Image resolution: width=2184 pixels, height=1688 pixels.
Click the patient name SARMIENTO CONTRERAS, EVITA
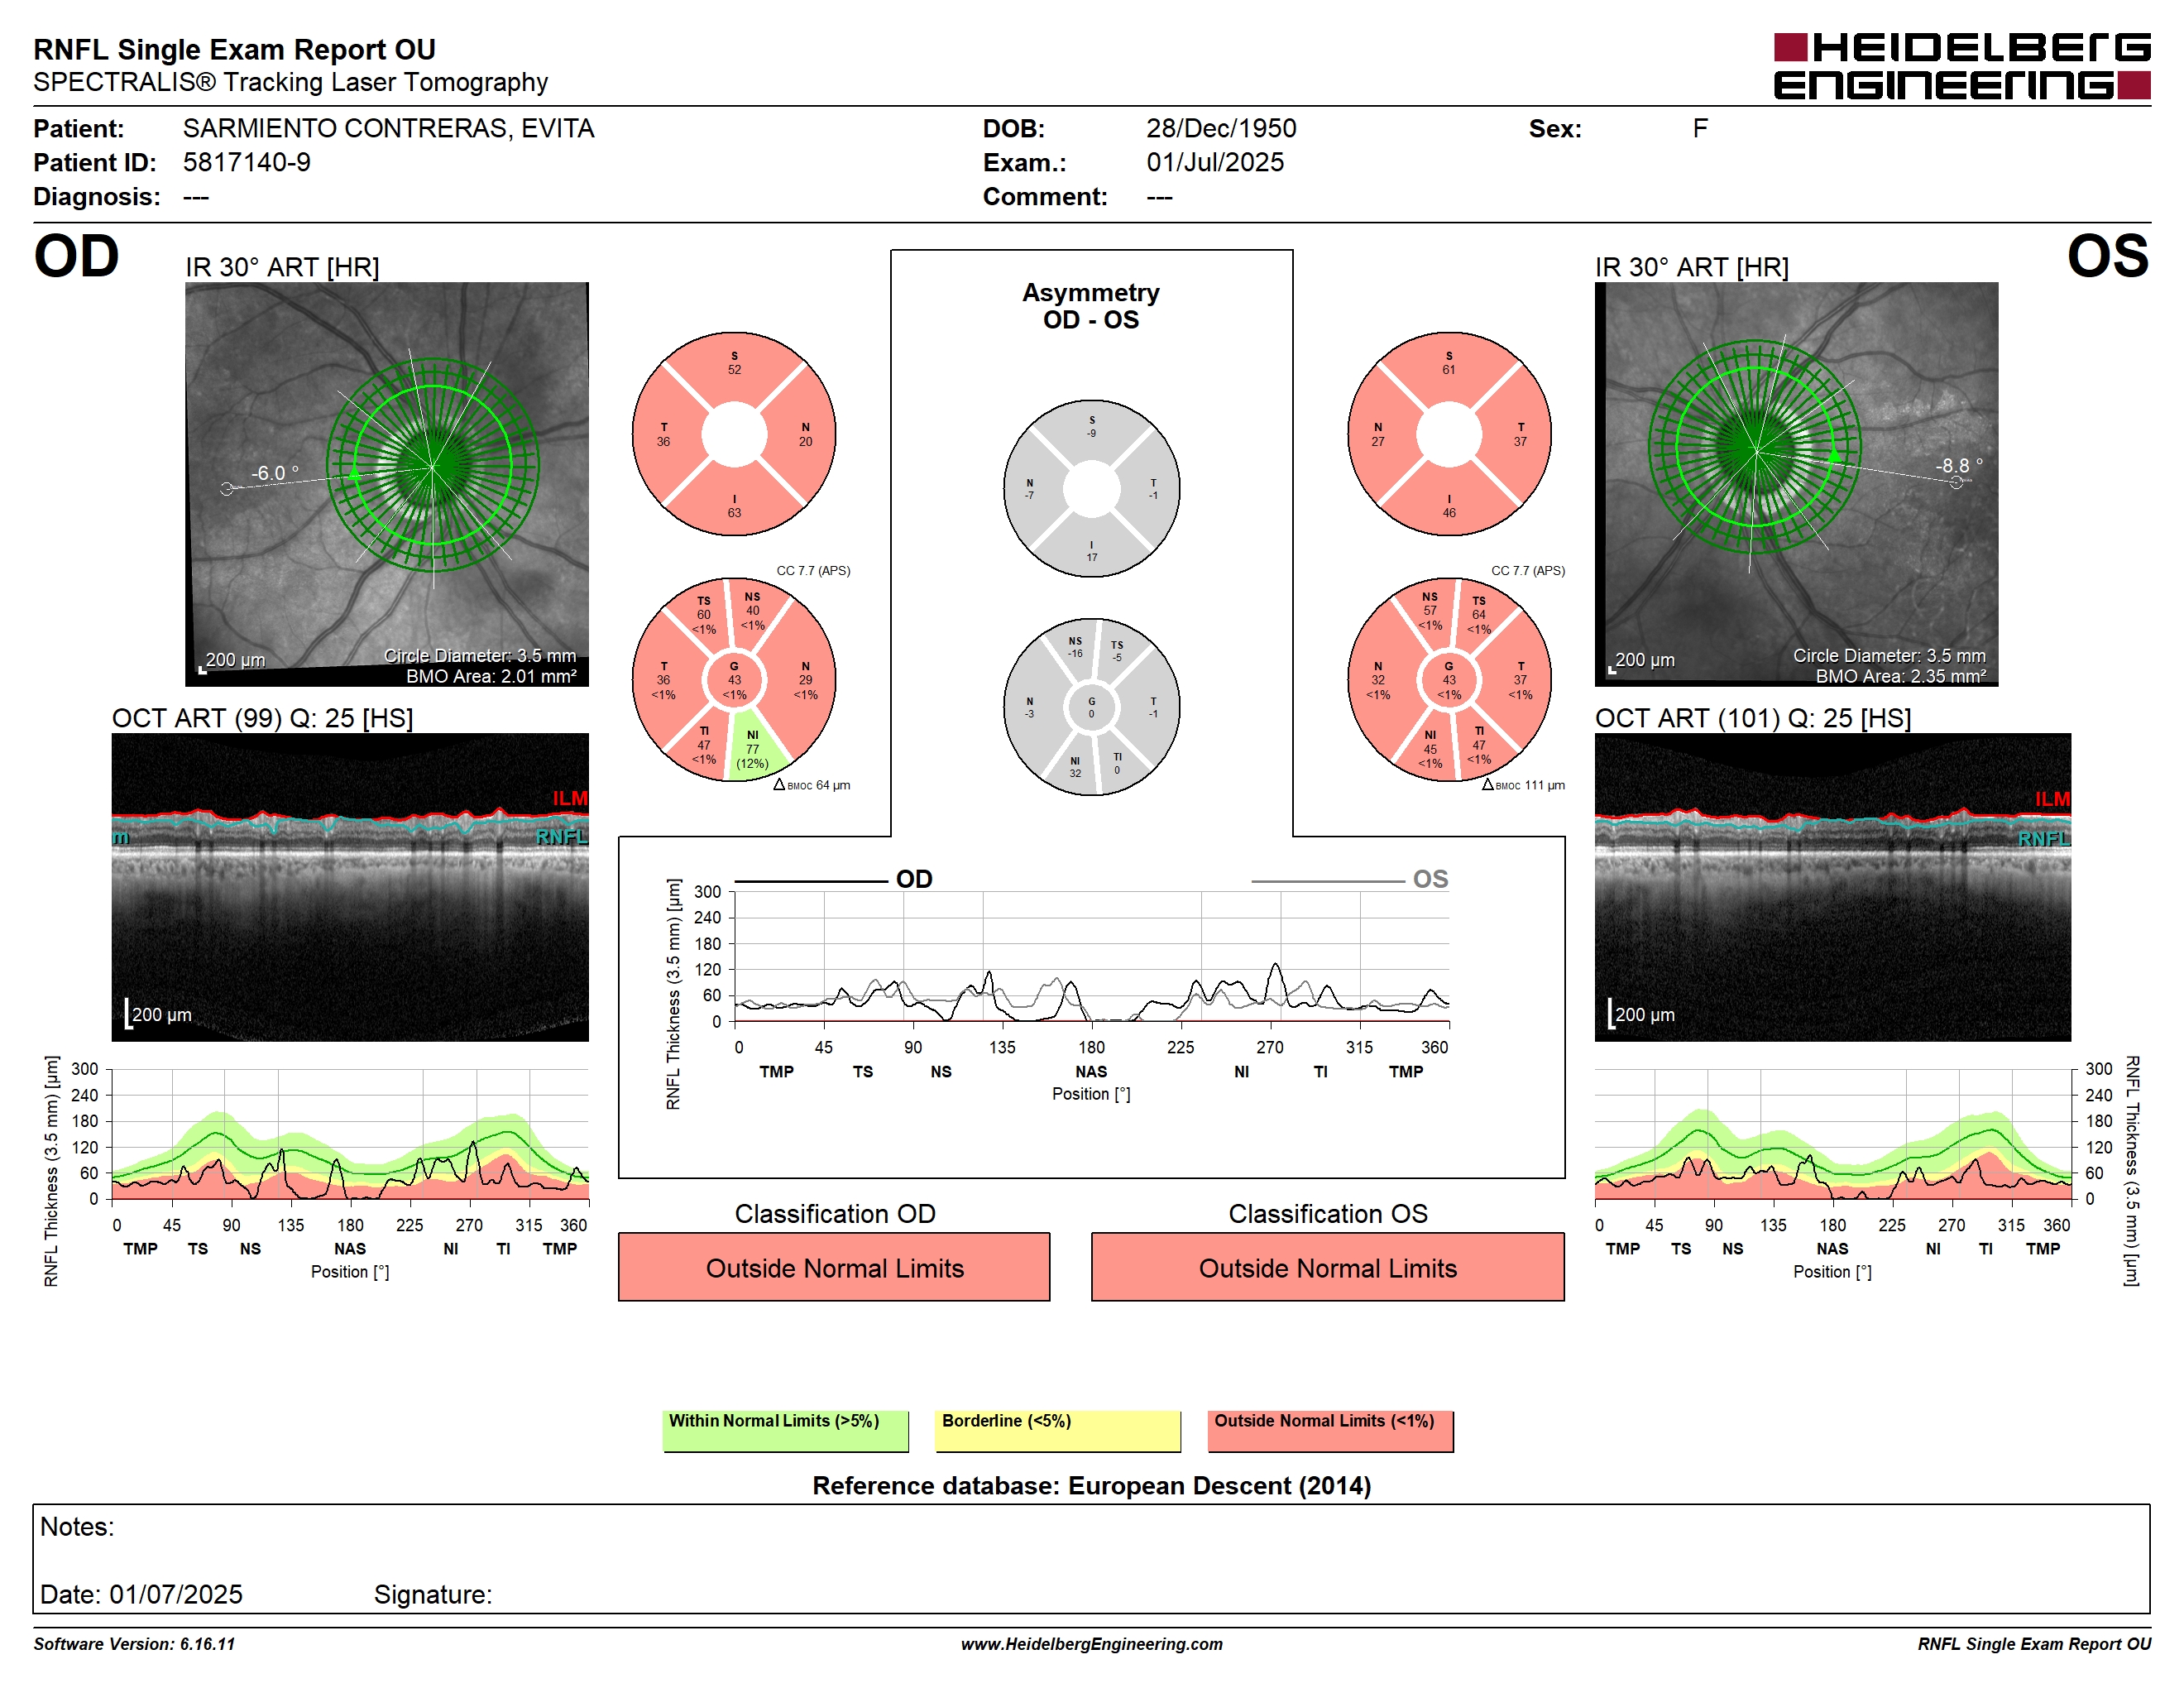coord(388,128)
